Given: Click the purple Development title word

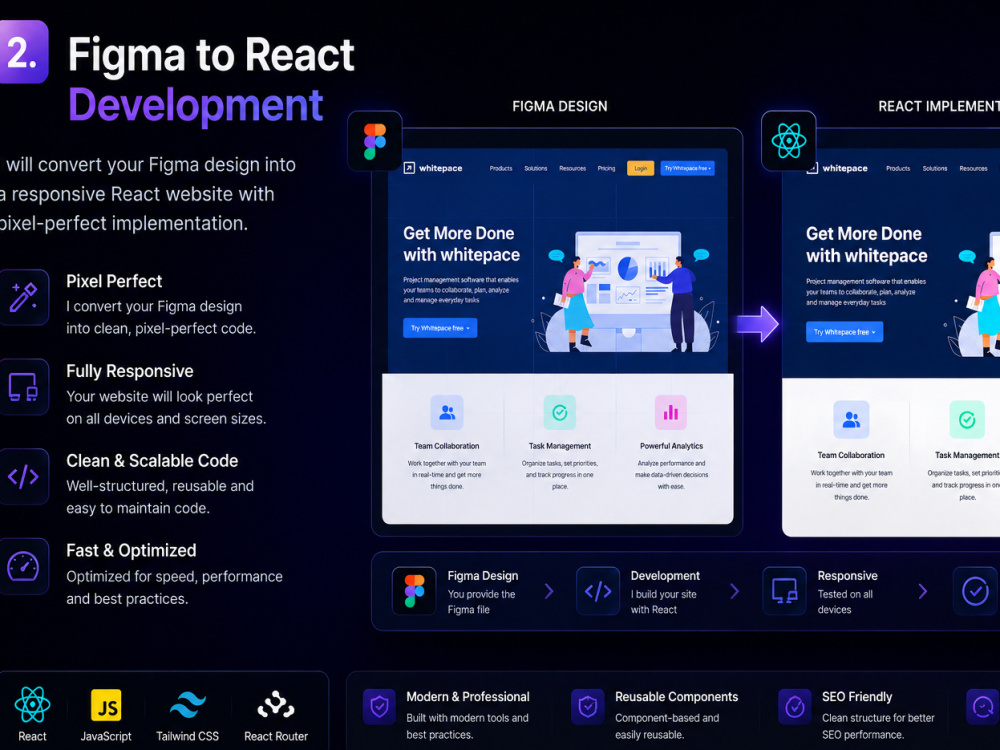Looking at the screenshot, I should click(x=196, y=105).
